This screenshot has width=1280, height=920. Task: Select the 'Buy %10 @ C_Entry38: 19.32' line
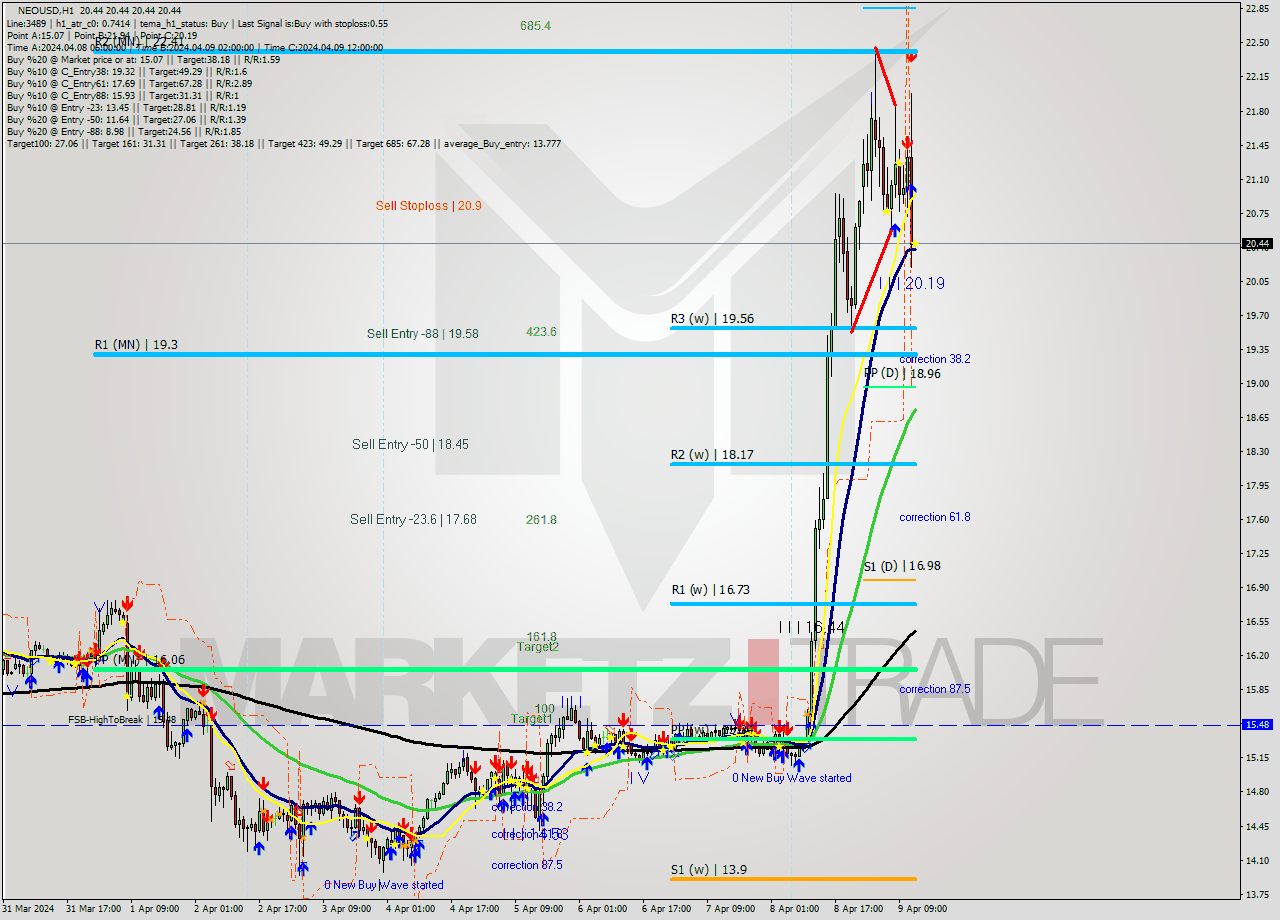[125, 71]
